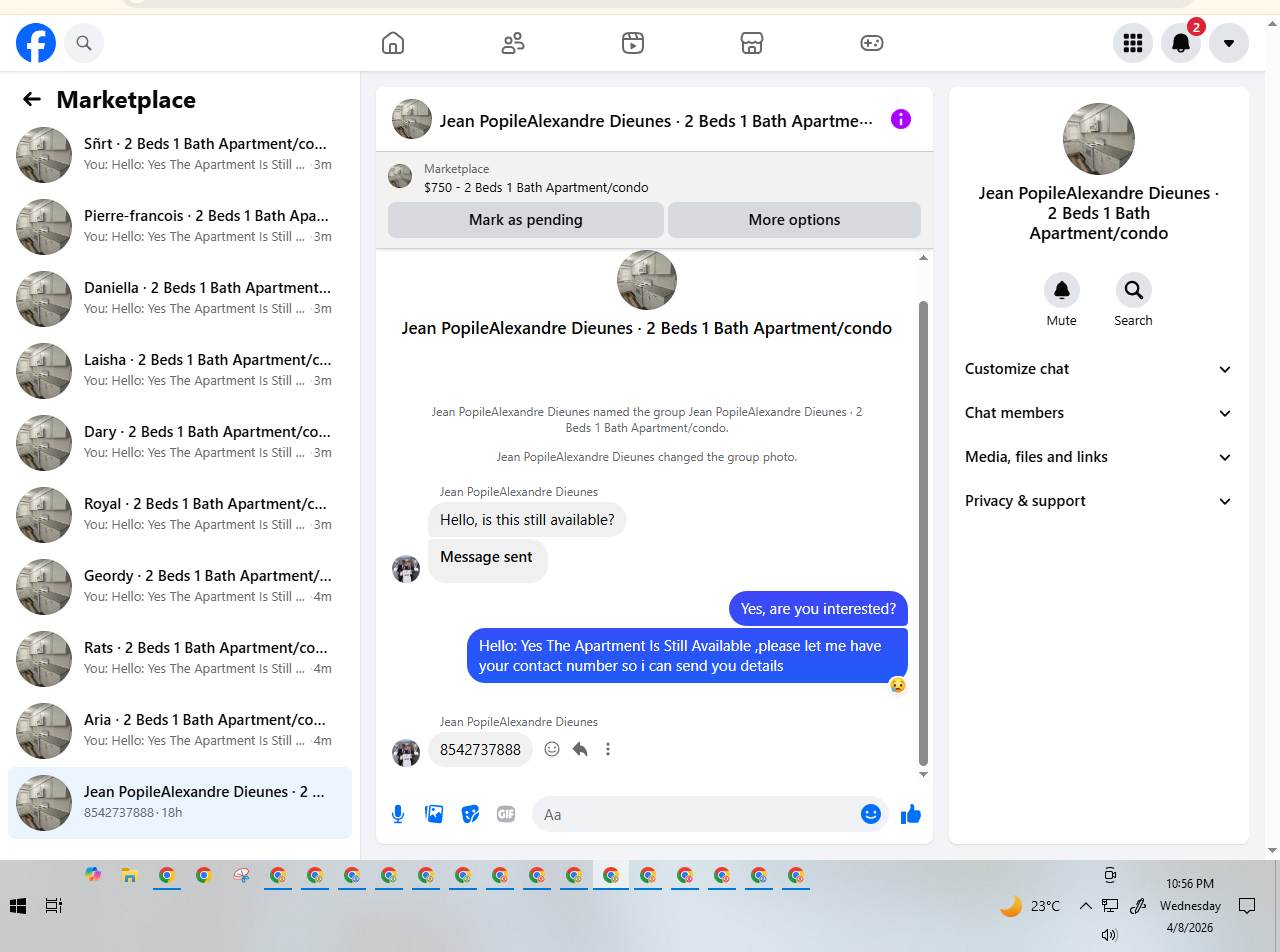Viewport: 1280px width, 952px height.
Task: Select Jean PopileAlexandre Dieunes conversation in list
Action: [180, 803]
